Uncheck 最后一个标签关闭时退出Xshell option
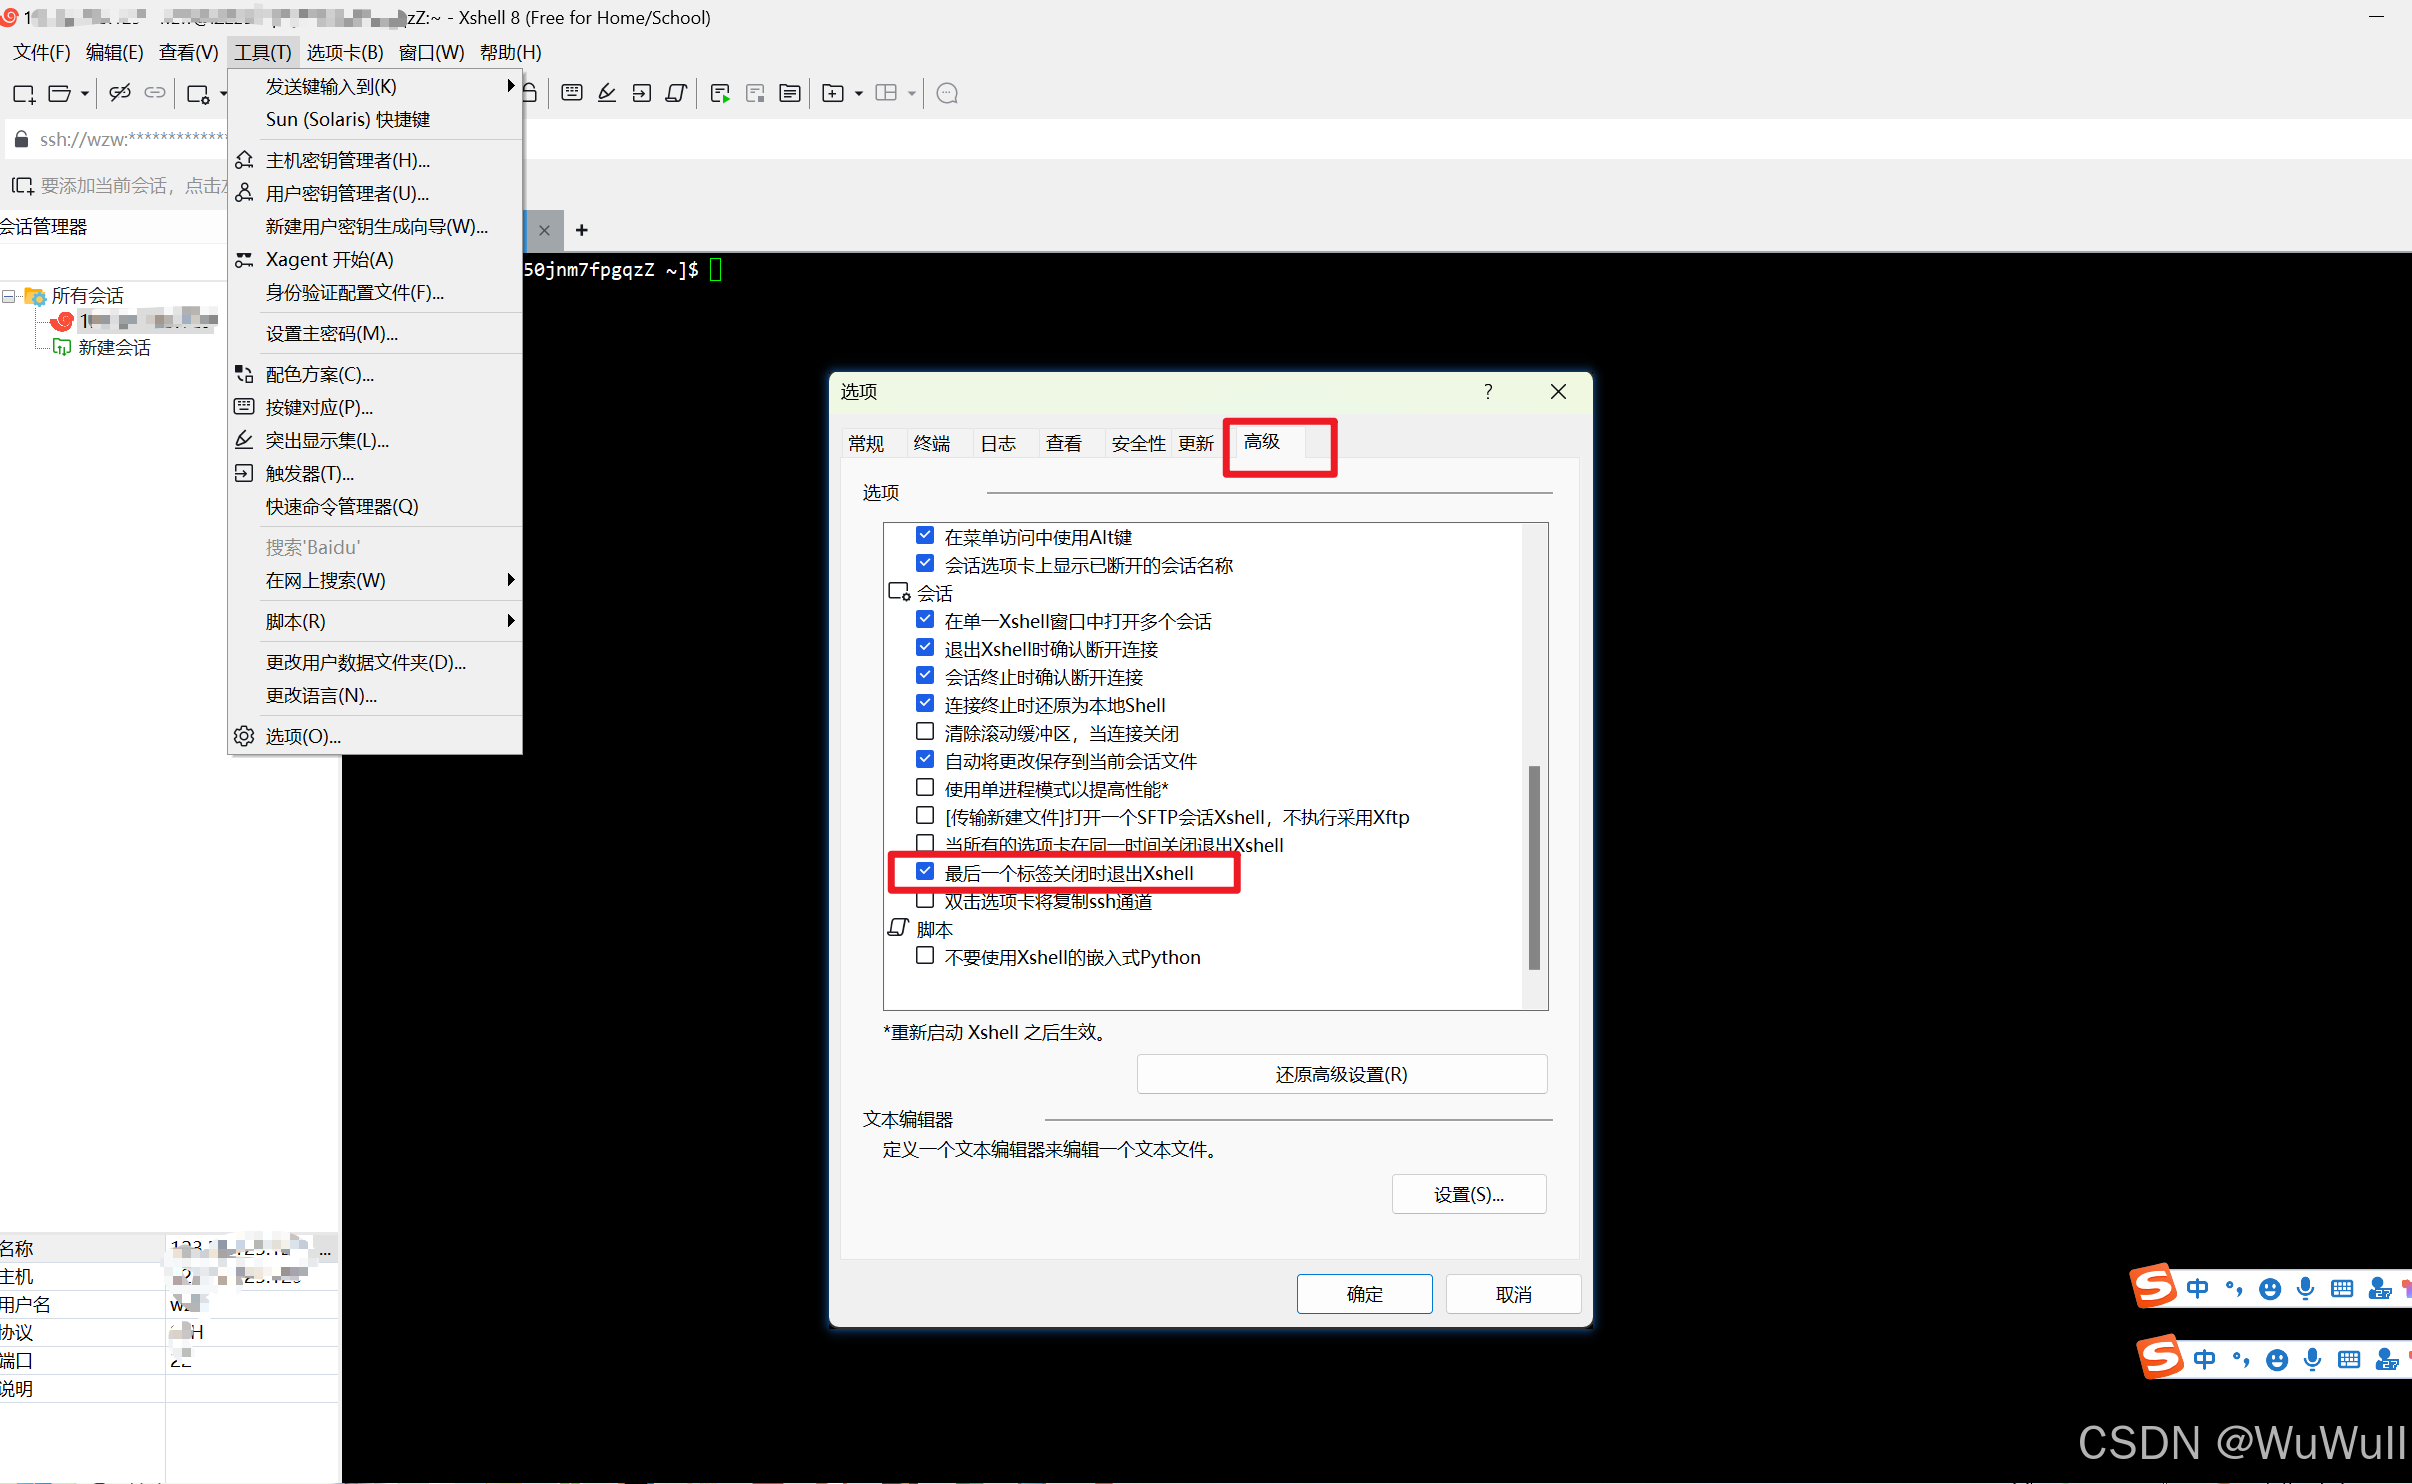The width and height of the screenshot is (2412, 1484). point(925,872)
